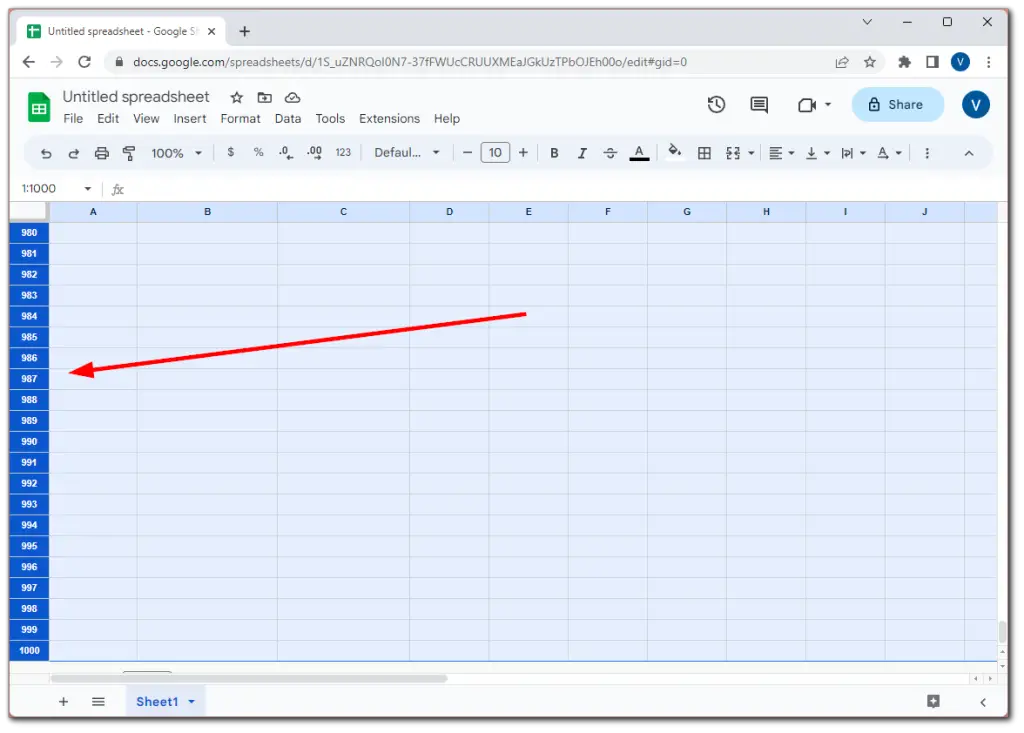Viewport: 1024px width, 733px height.
Task: Select the Paint format tool
Action: pos(128,152)
